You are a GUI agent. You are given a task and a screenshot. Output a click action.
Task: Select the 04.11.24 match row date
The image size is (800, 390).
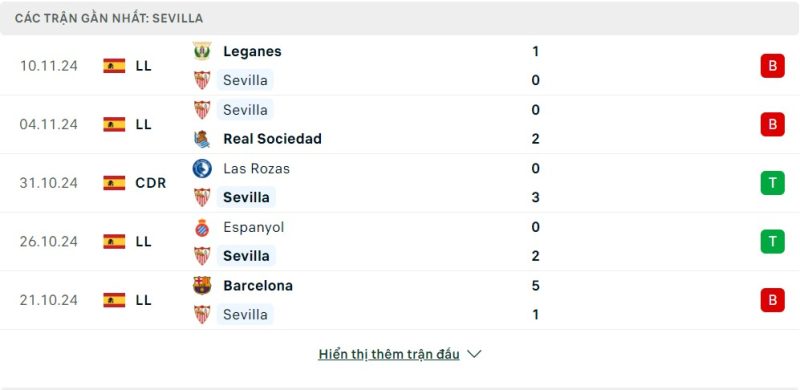[x=49, y=125]
